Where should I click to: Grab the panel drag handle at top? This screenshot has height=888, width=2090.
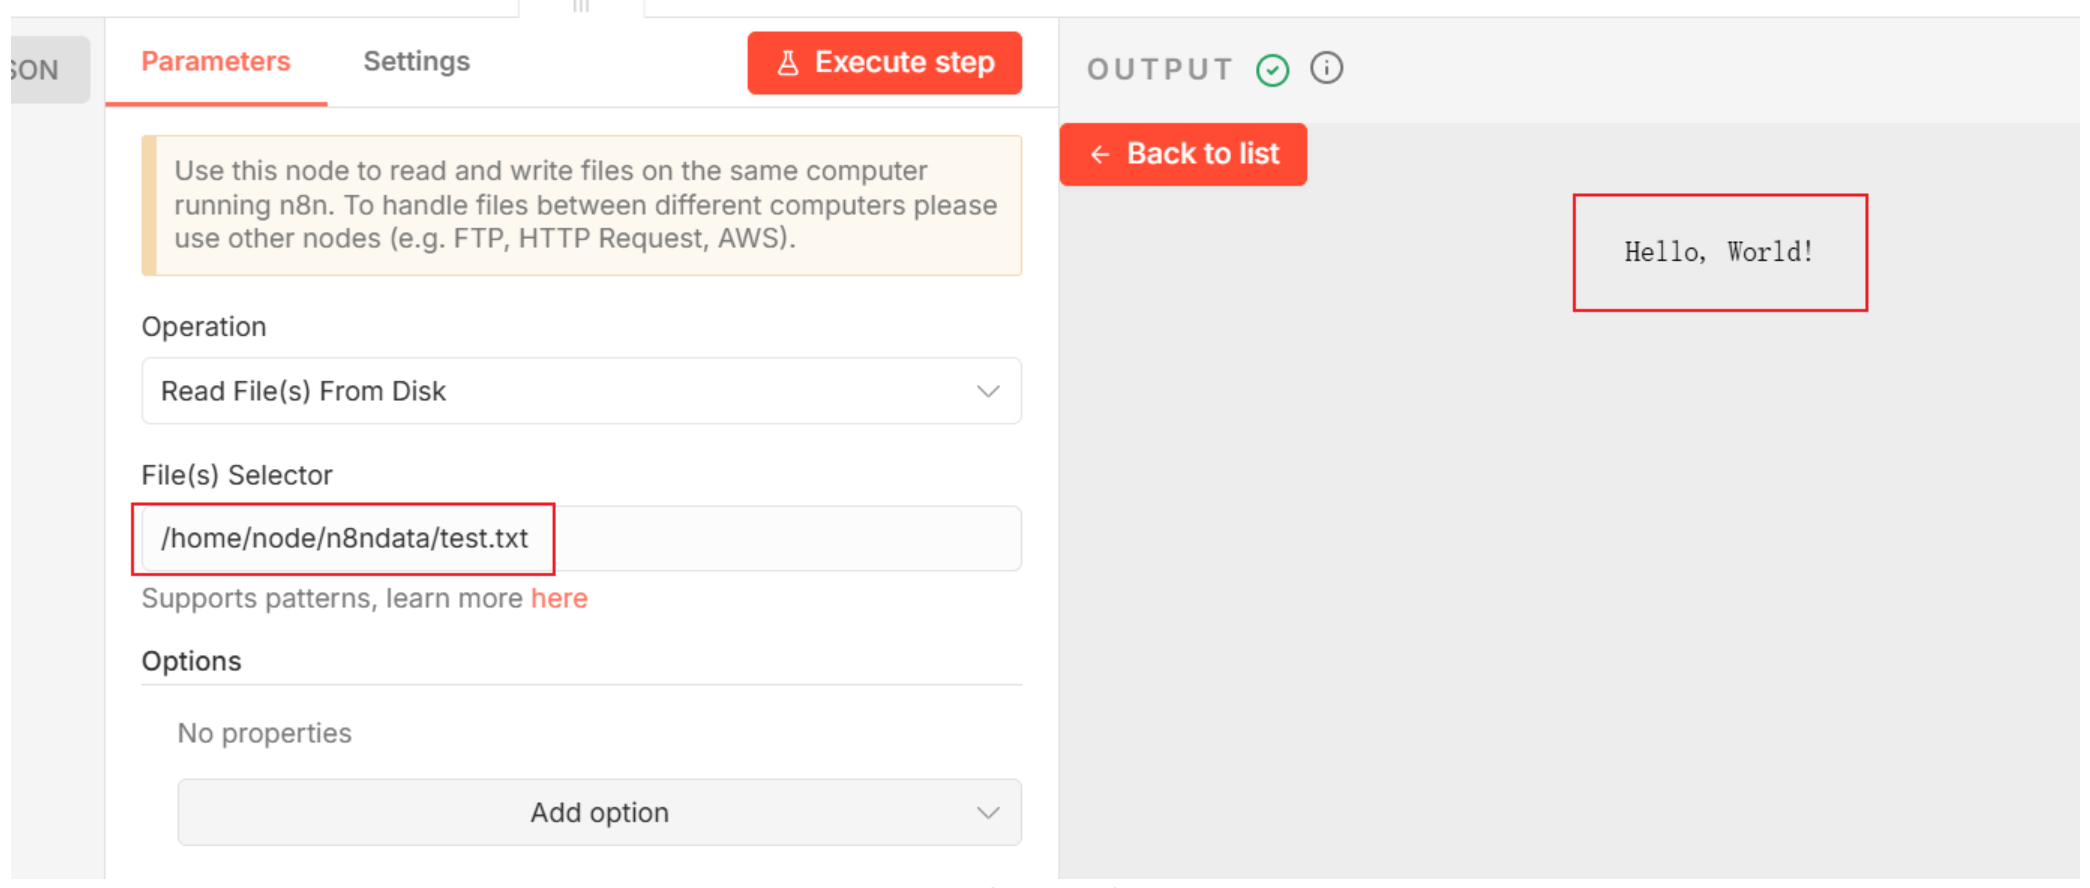(x=581, y=6)
